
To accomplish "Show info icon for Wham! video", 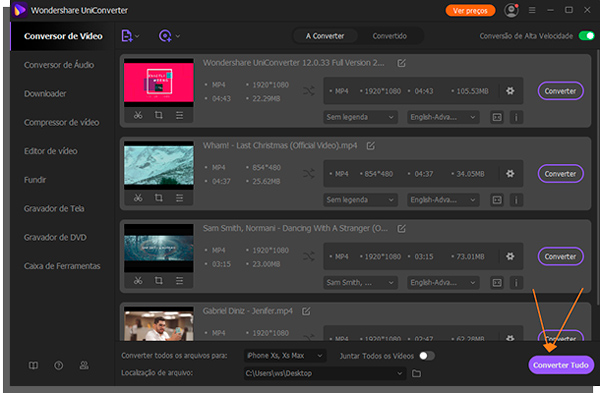I will tap(516, 200).
